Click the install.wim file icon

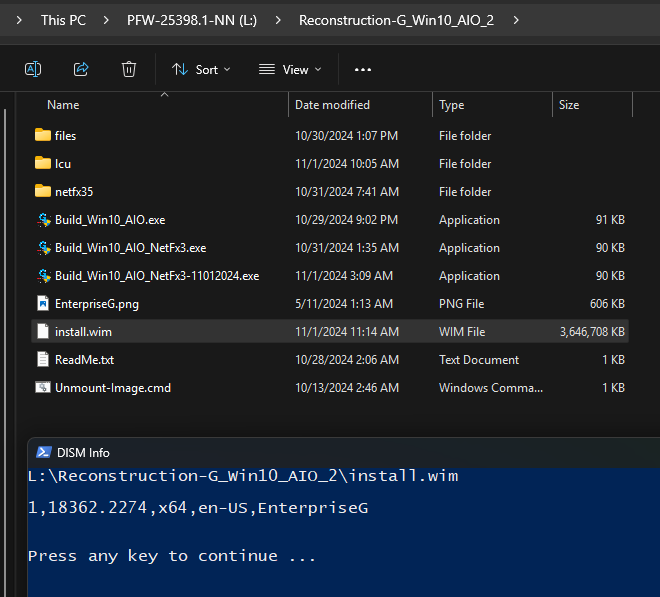pos(43,331)
